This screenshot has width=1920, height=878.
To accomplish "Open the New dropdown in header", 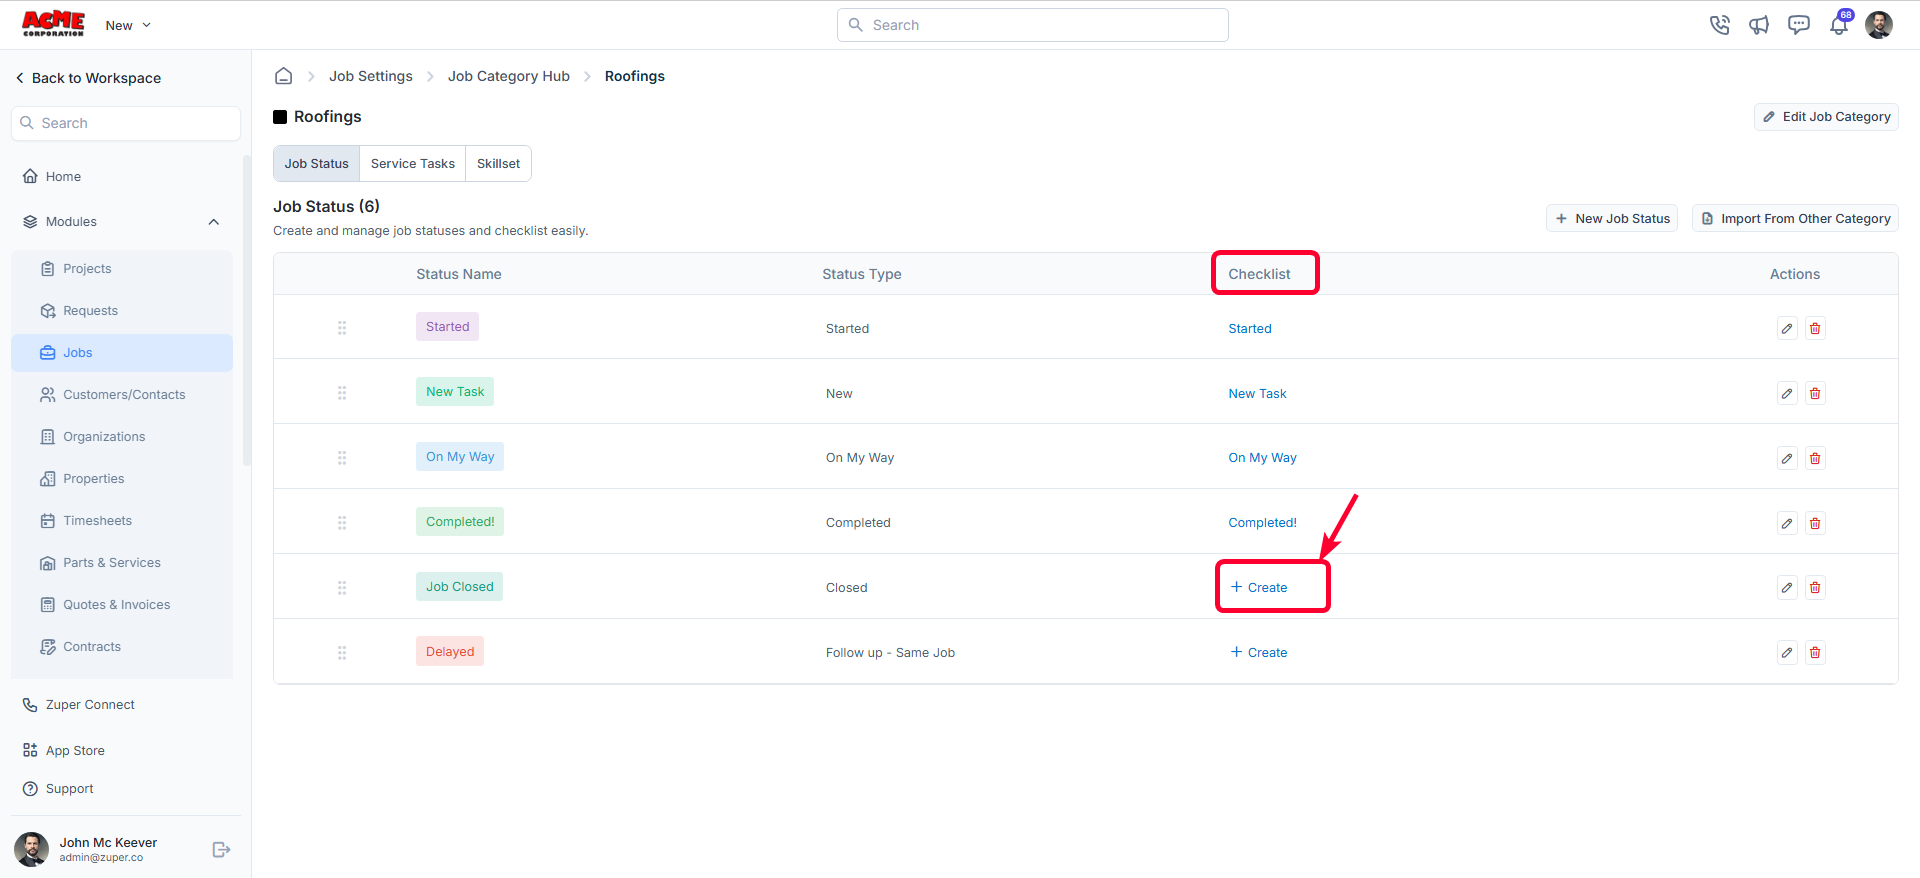I will coord(128,25).
